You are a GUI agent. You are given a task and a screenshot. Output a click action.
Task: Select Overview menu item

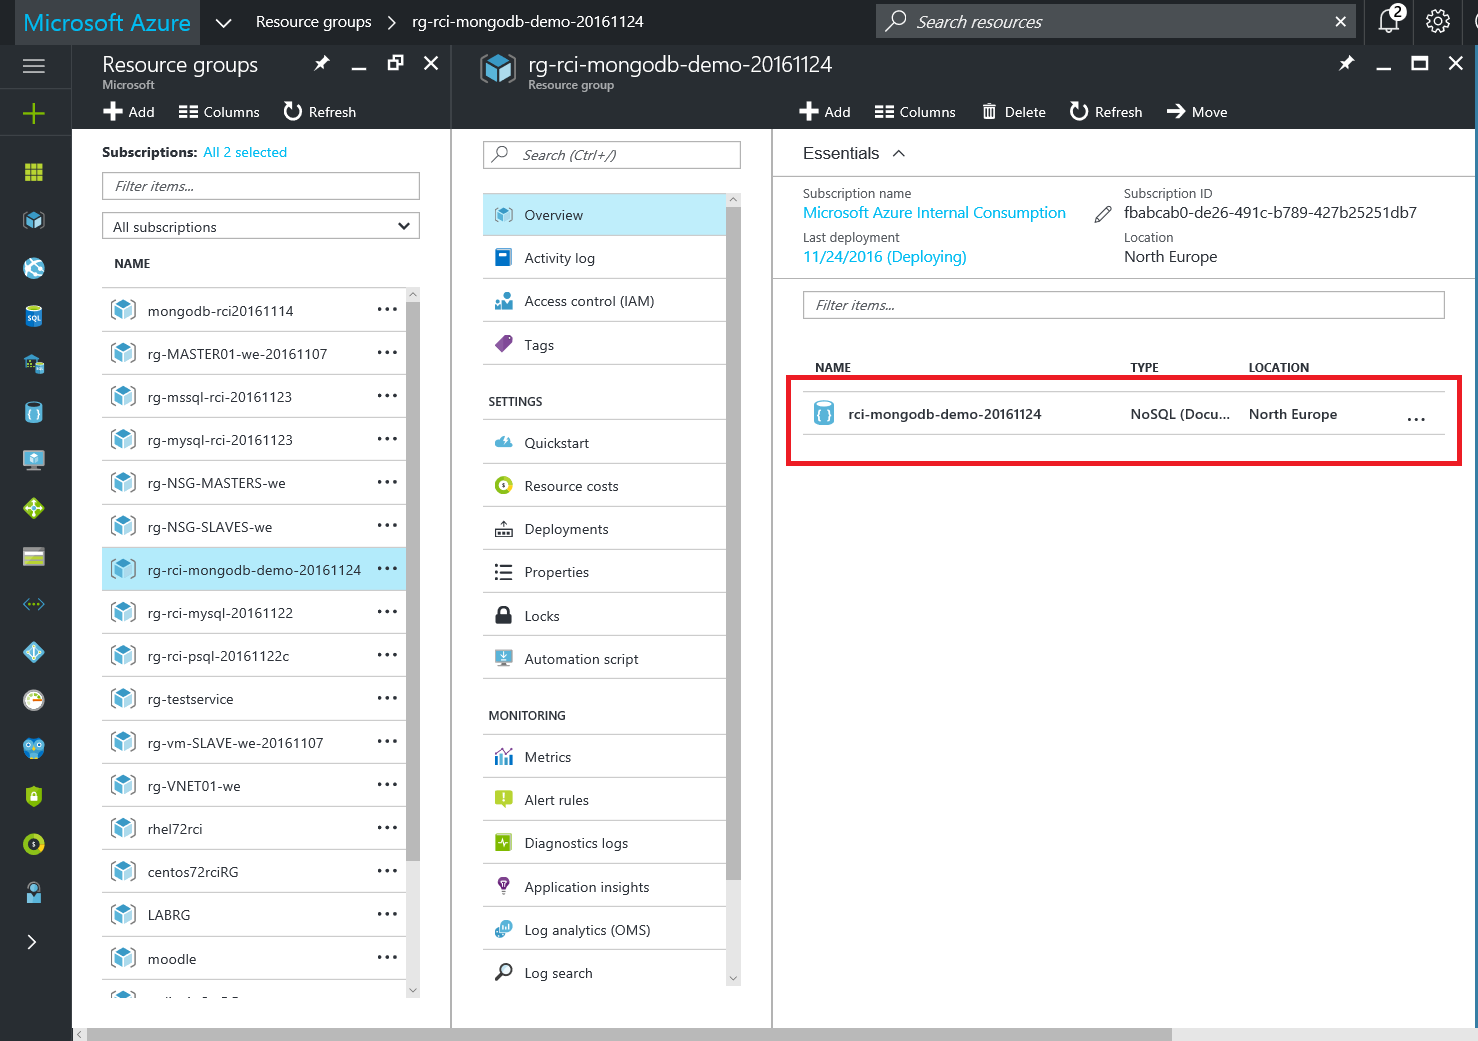click(x=604, y=215)
